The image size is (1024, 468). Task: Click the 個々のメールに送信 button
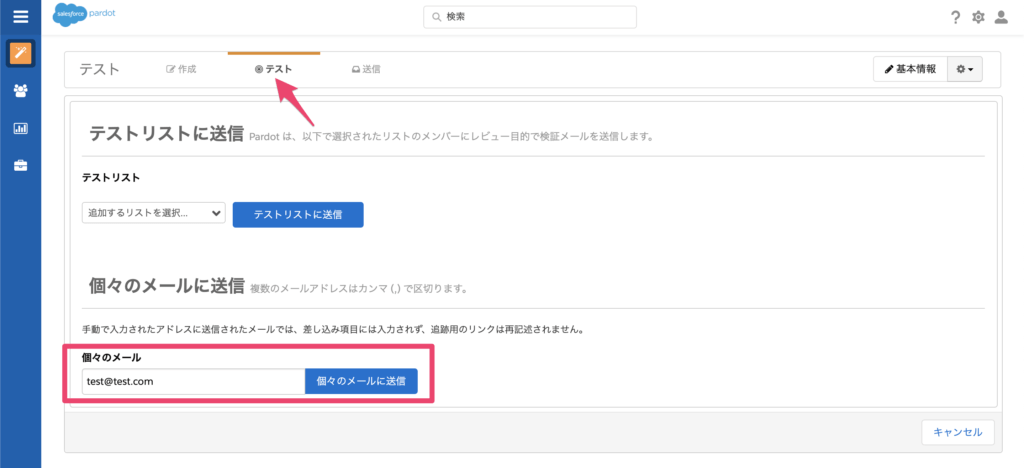coord(361,382)
